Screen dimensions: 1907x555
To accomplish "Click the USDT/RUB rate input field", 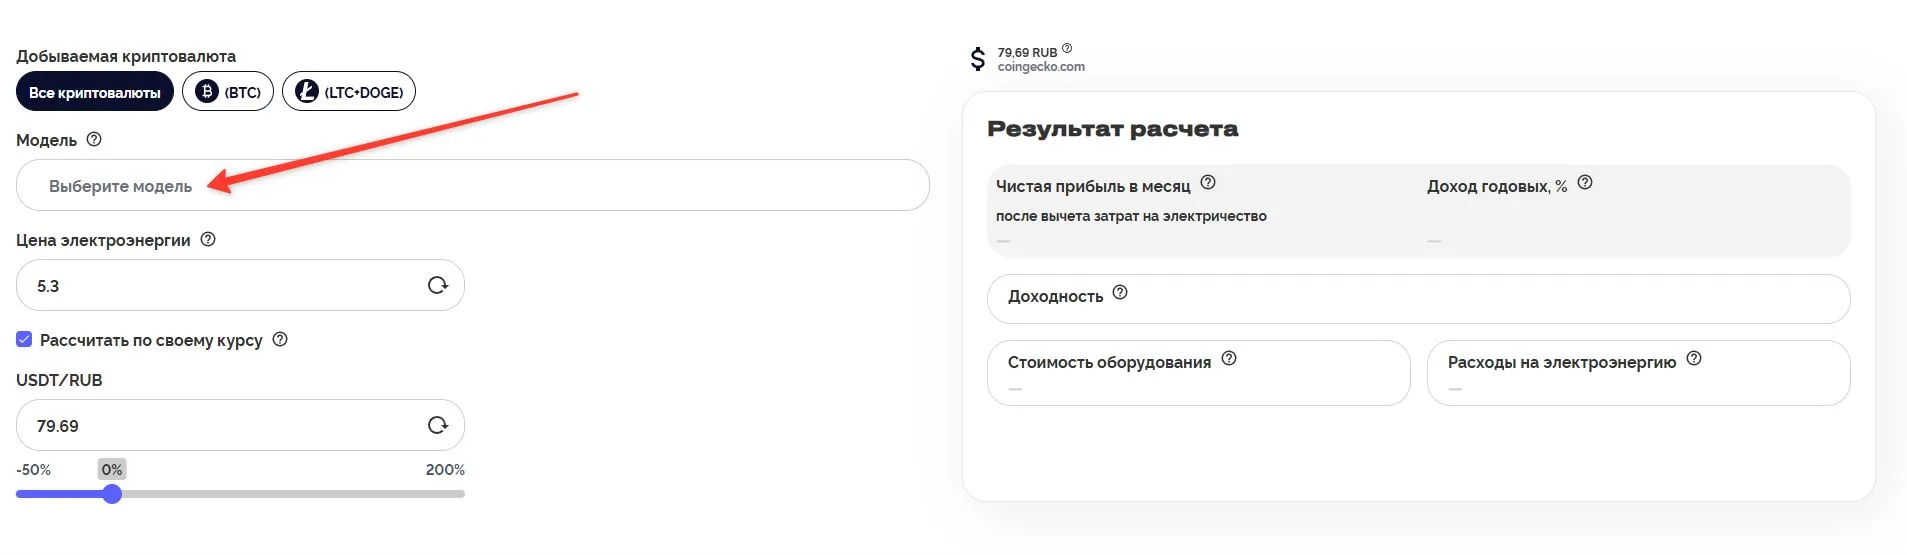I will (x=220, y=425).
